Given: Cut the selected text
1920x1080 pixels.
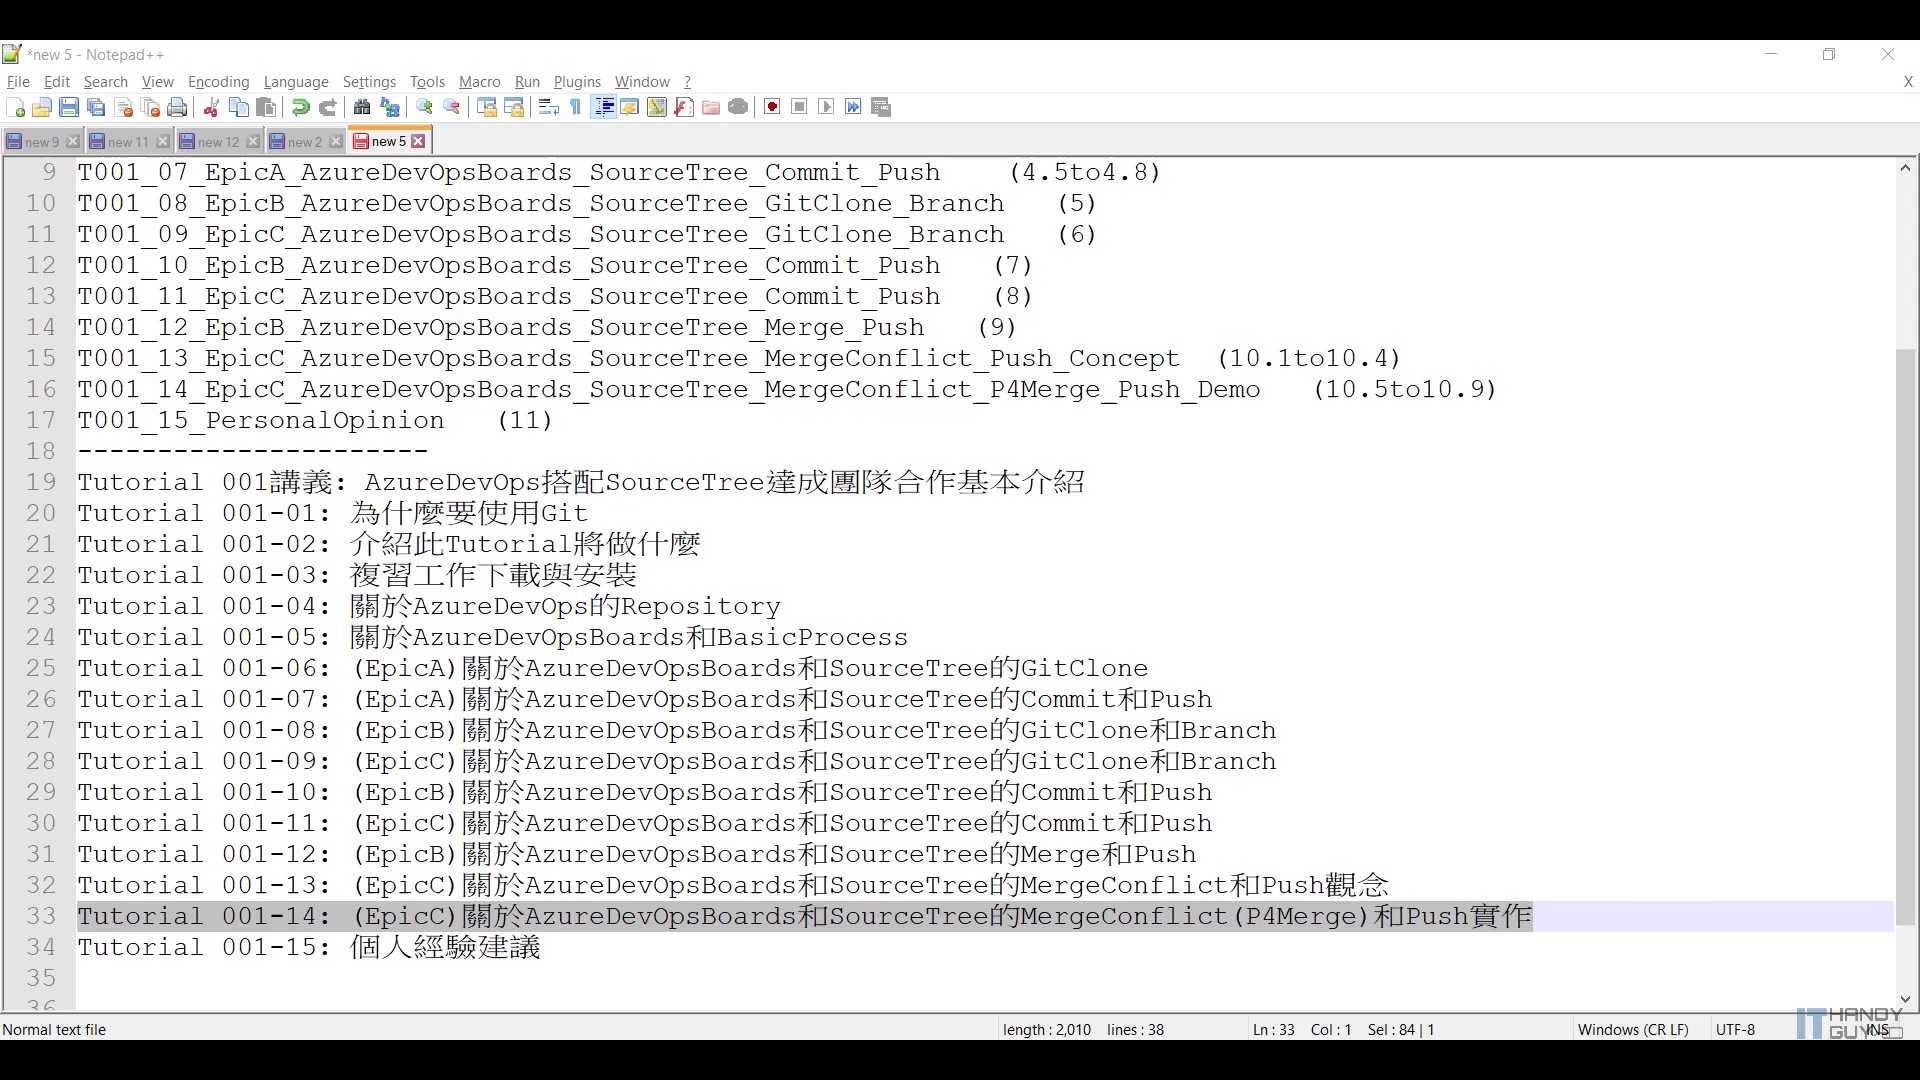Looking at the screenshot, I should click(211, 107).
